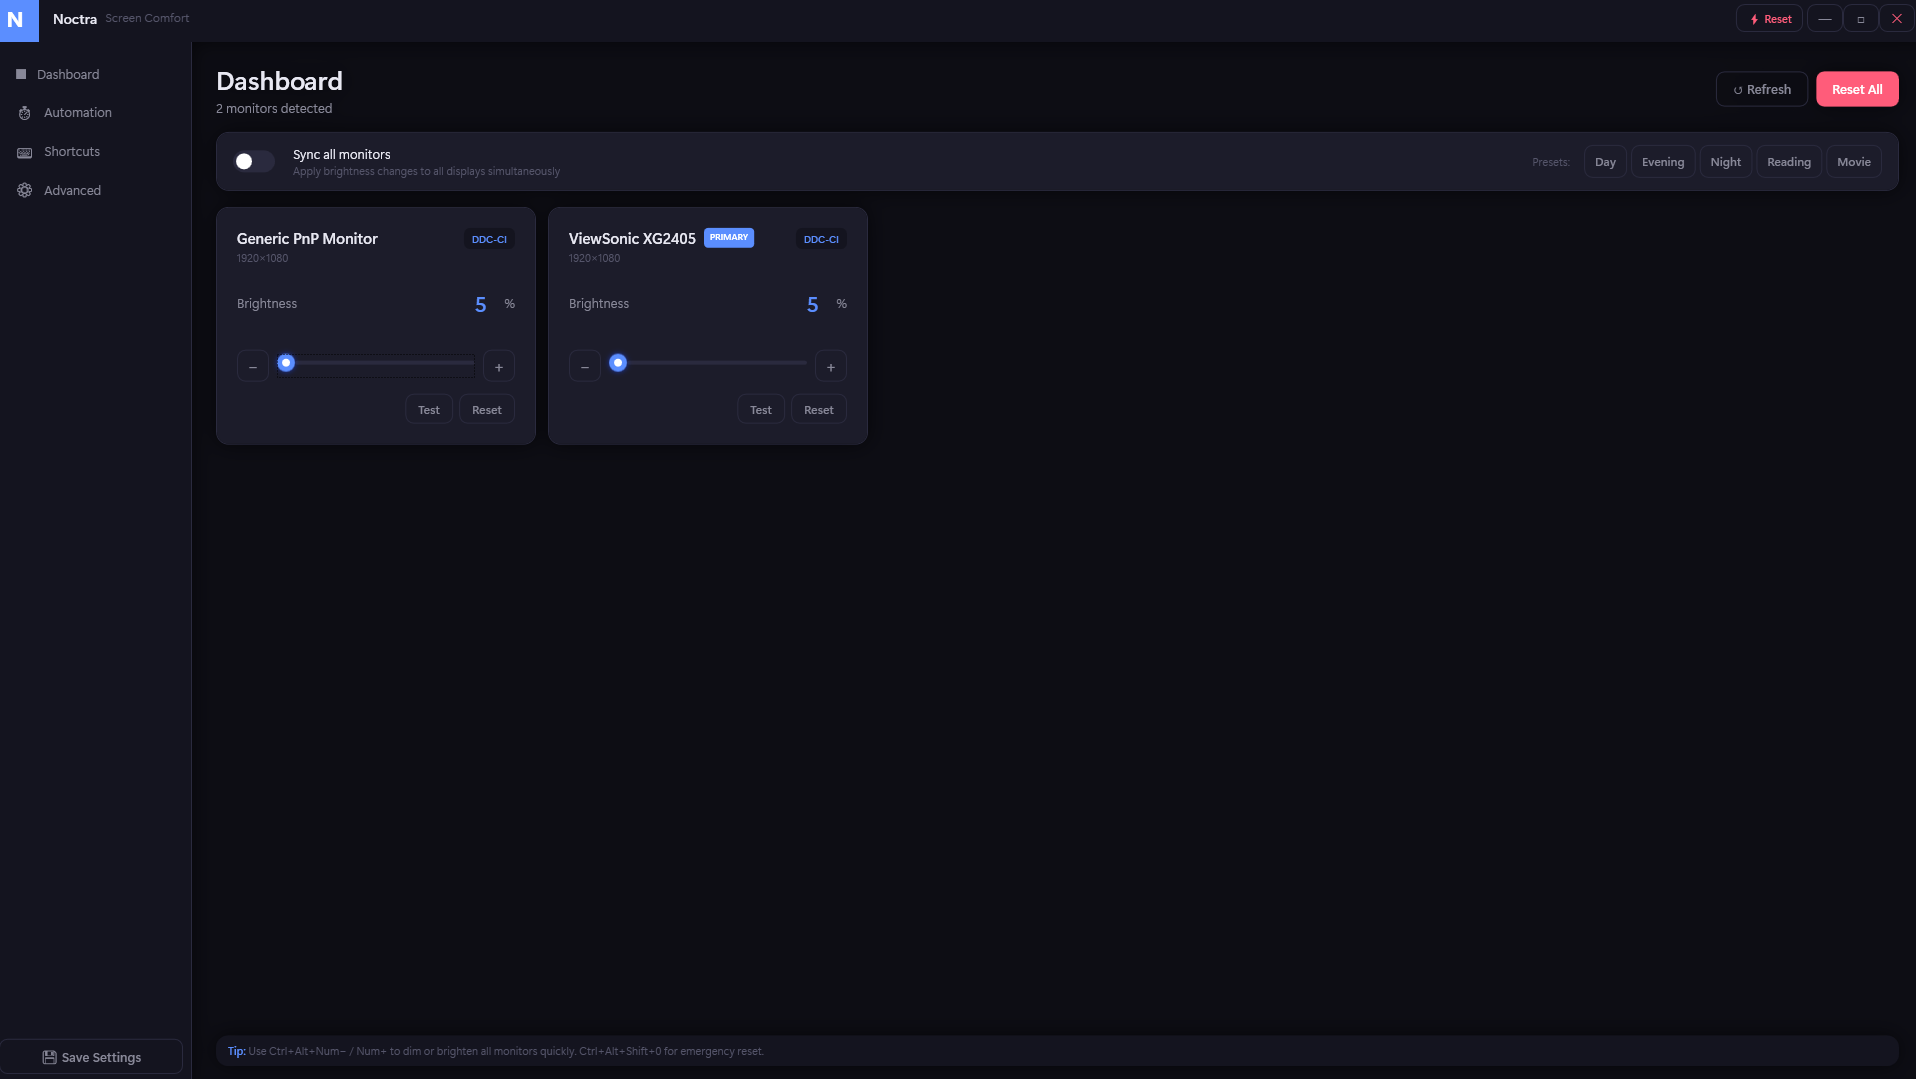Apply the Day preset

click(1605, 162)
